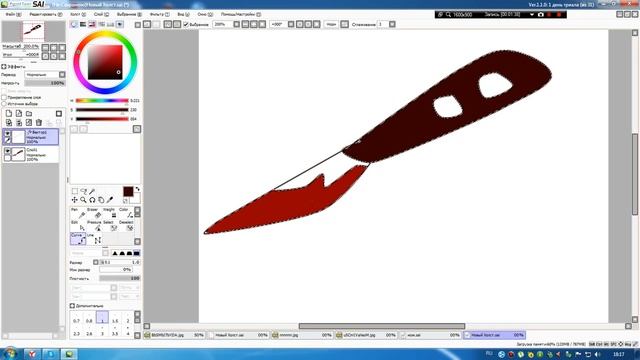This screenshot has height=360, width=640.
Task: Select the hand pan tool
Action: [101, 200]
